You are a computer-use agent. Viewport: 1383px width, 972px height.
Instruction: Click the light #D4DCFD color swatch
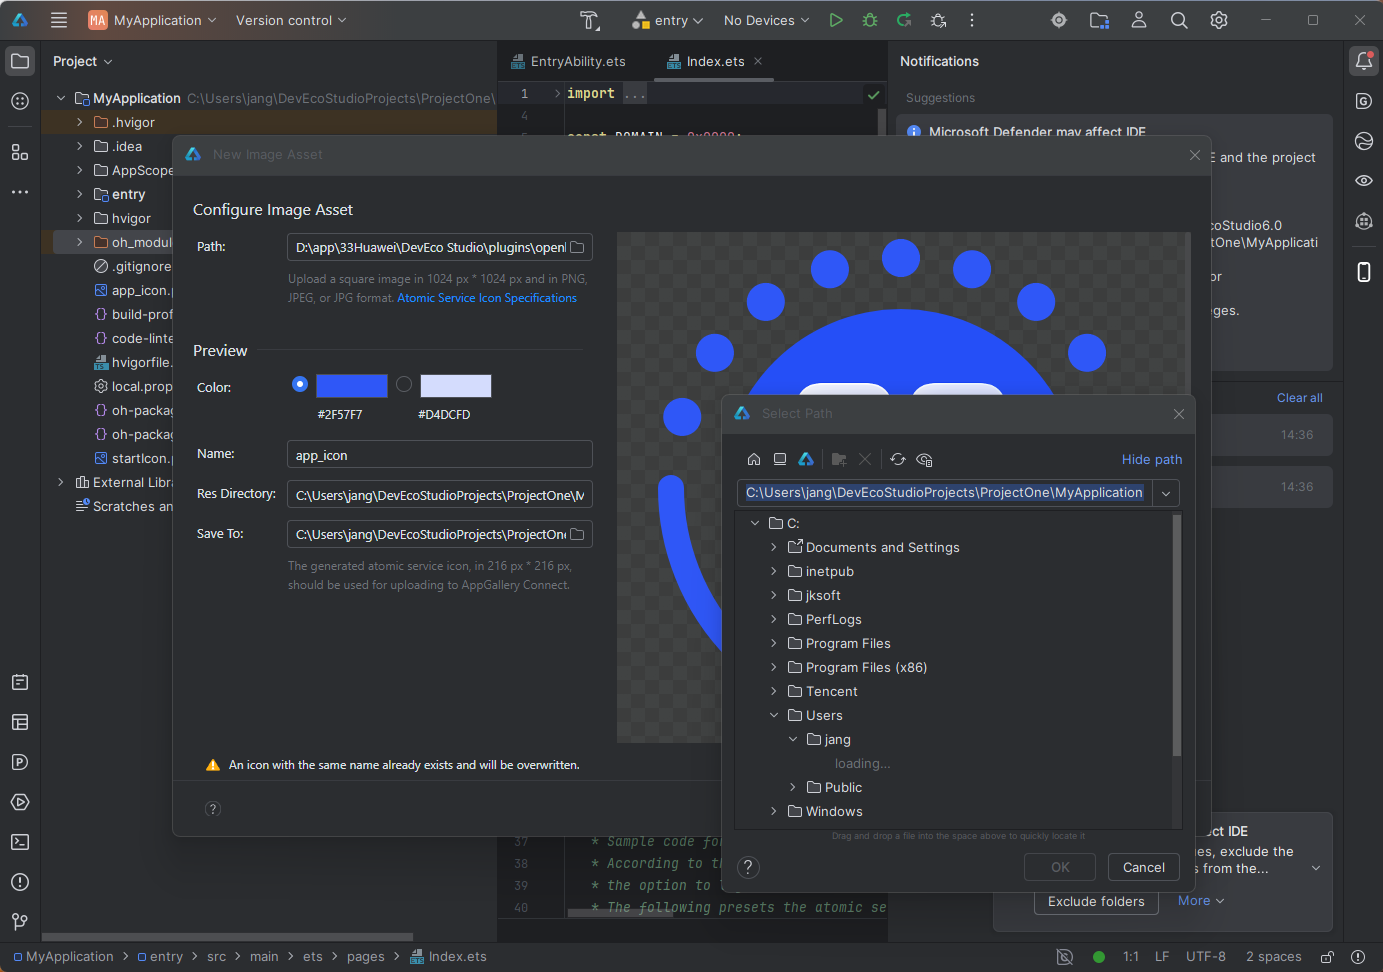coord(456,386)
